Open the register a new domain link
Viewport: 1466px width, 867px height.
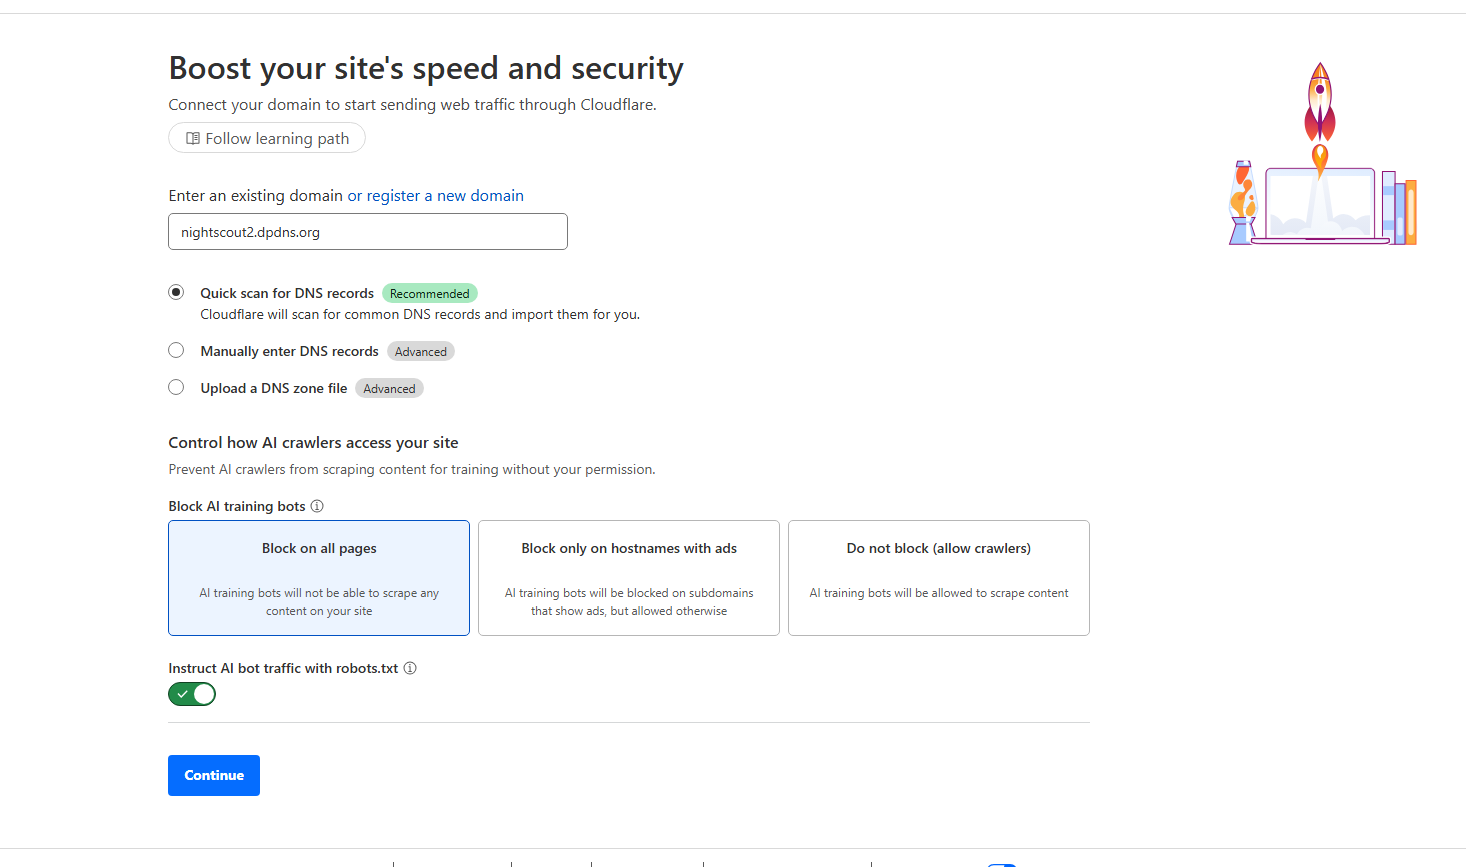(445, 196)
